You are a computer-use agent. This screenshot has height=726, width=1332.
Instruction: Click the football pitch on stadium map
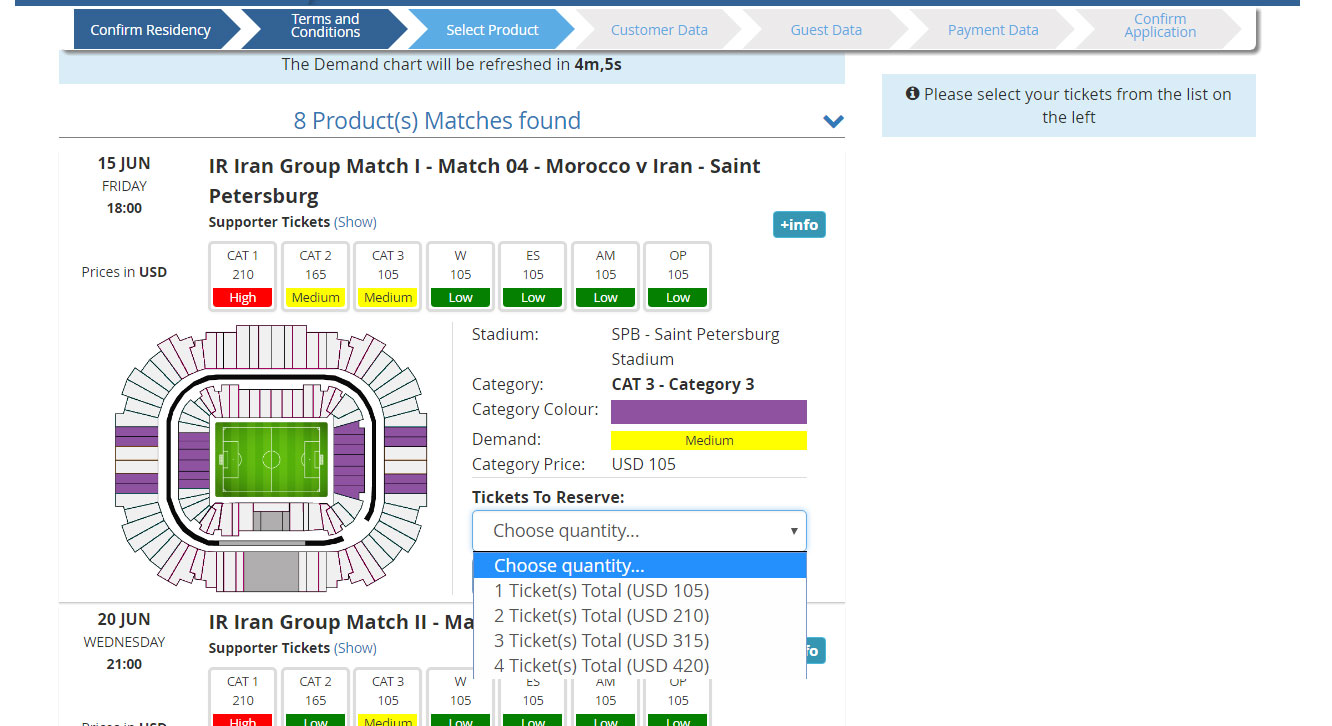[x=271, y=459]
